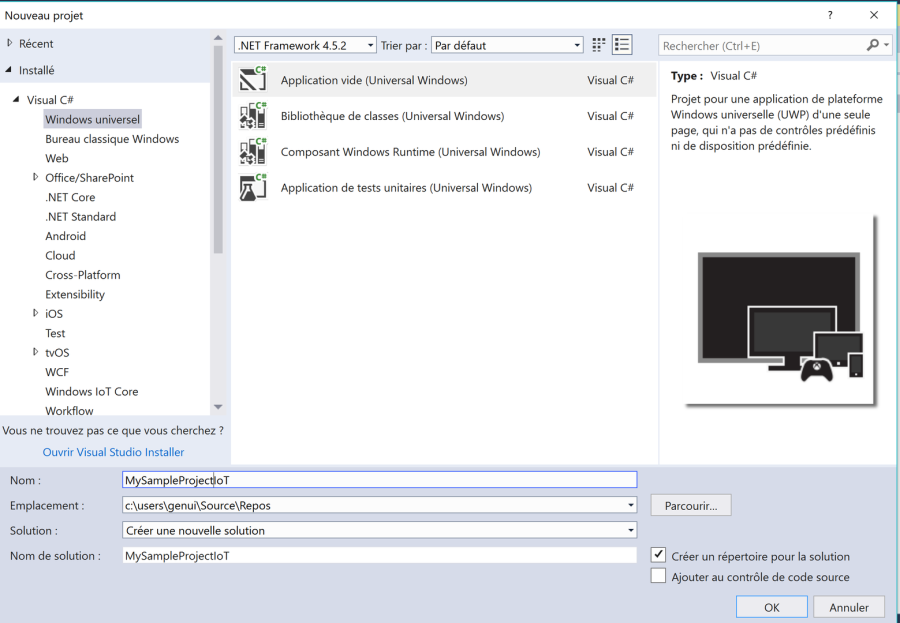The image size is (900, 623).
Task: Select the Web category
Action: [57, 158]
